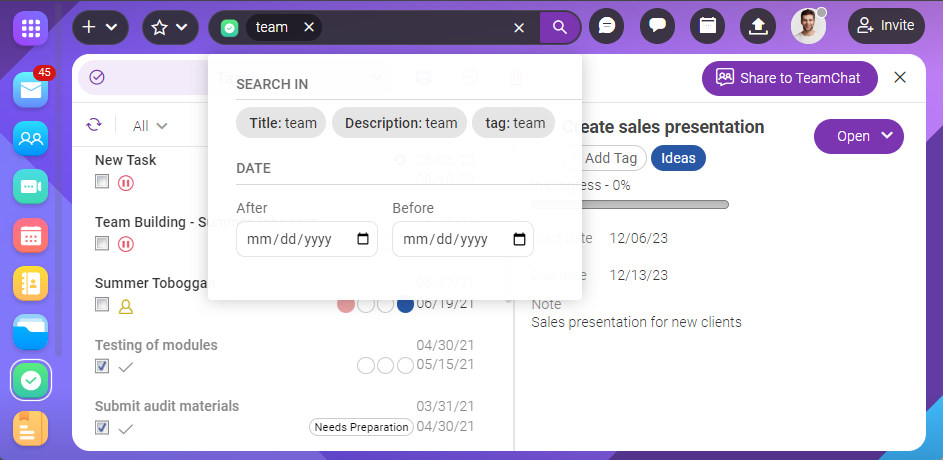Check the New Task checkbox

[x=102, y=182]
